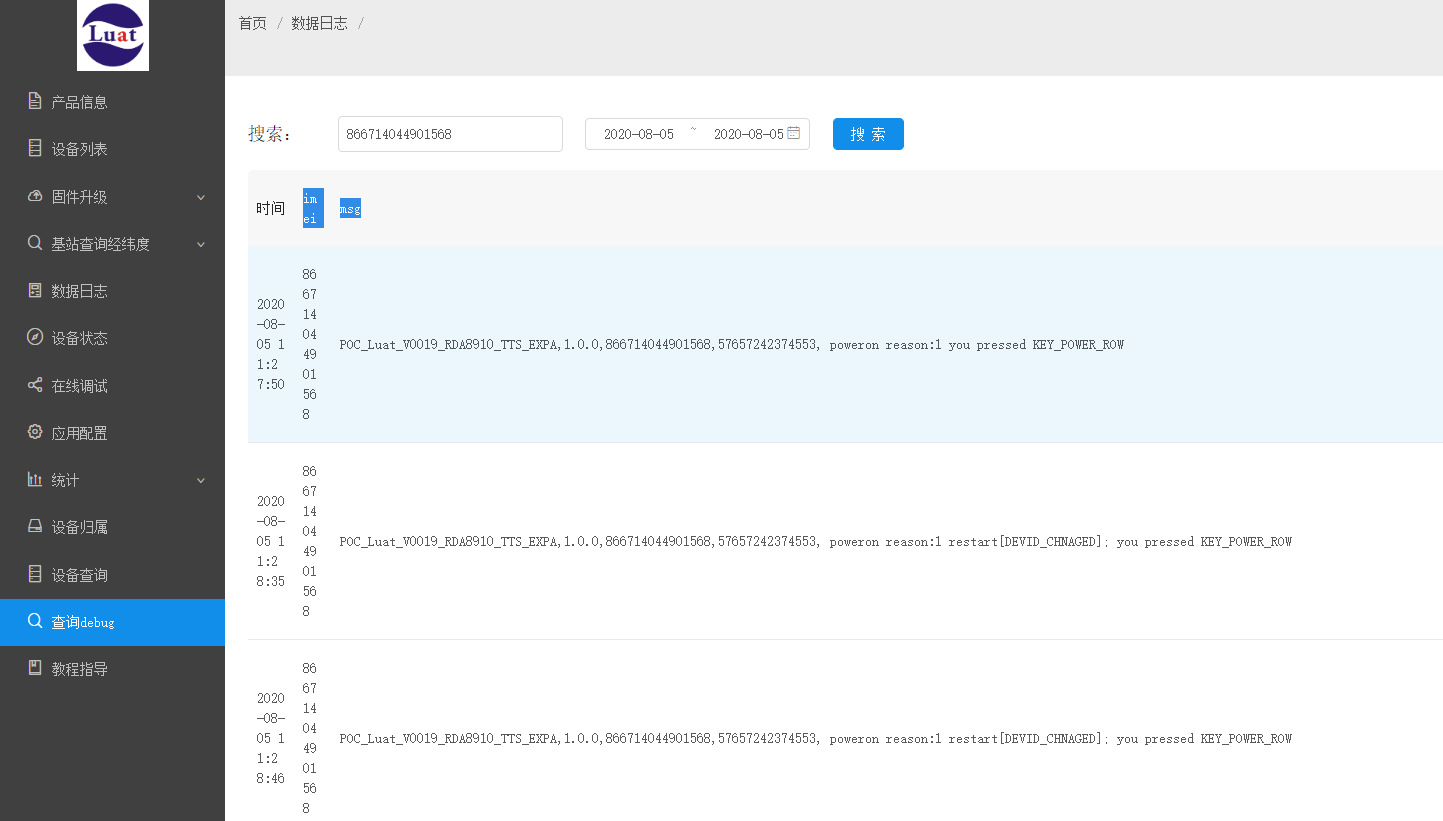Click the 数据日志 log icon

pos(35,290)
